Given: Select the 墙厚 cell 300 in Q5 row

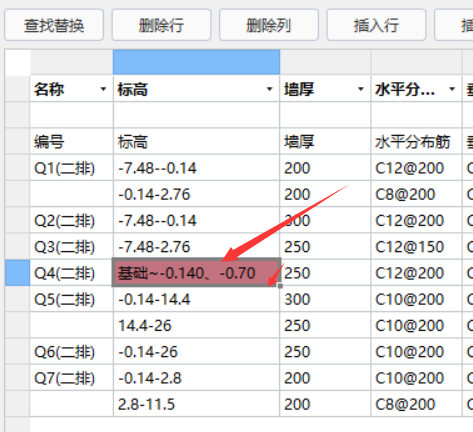Looking at the screenshot, I should 325,299.
